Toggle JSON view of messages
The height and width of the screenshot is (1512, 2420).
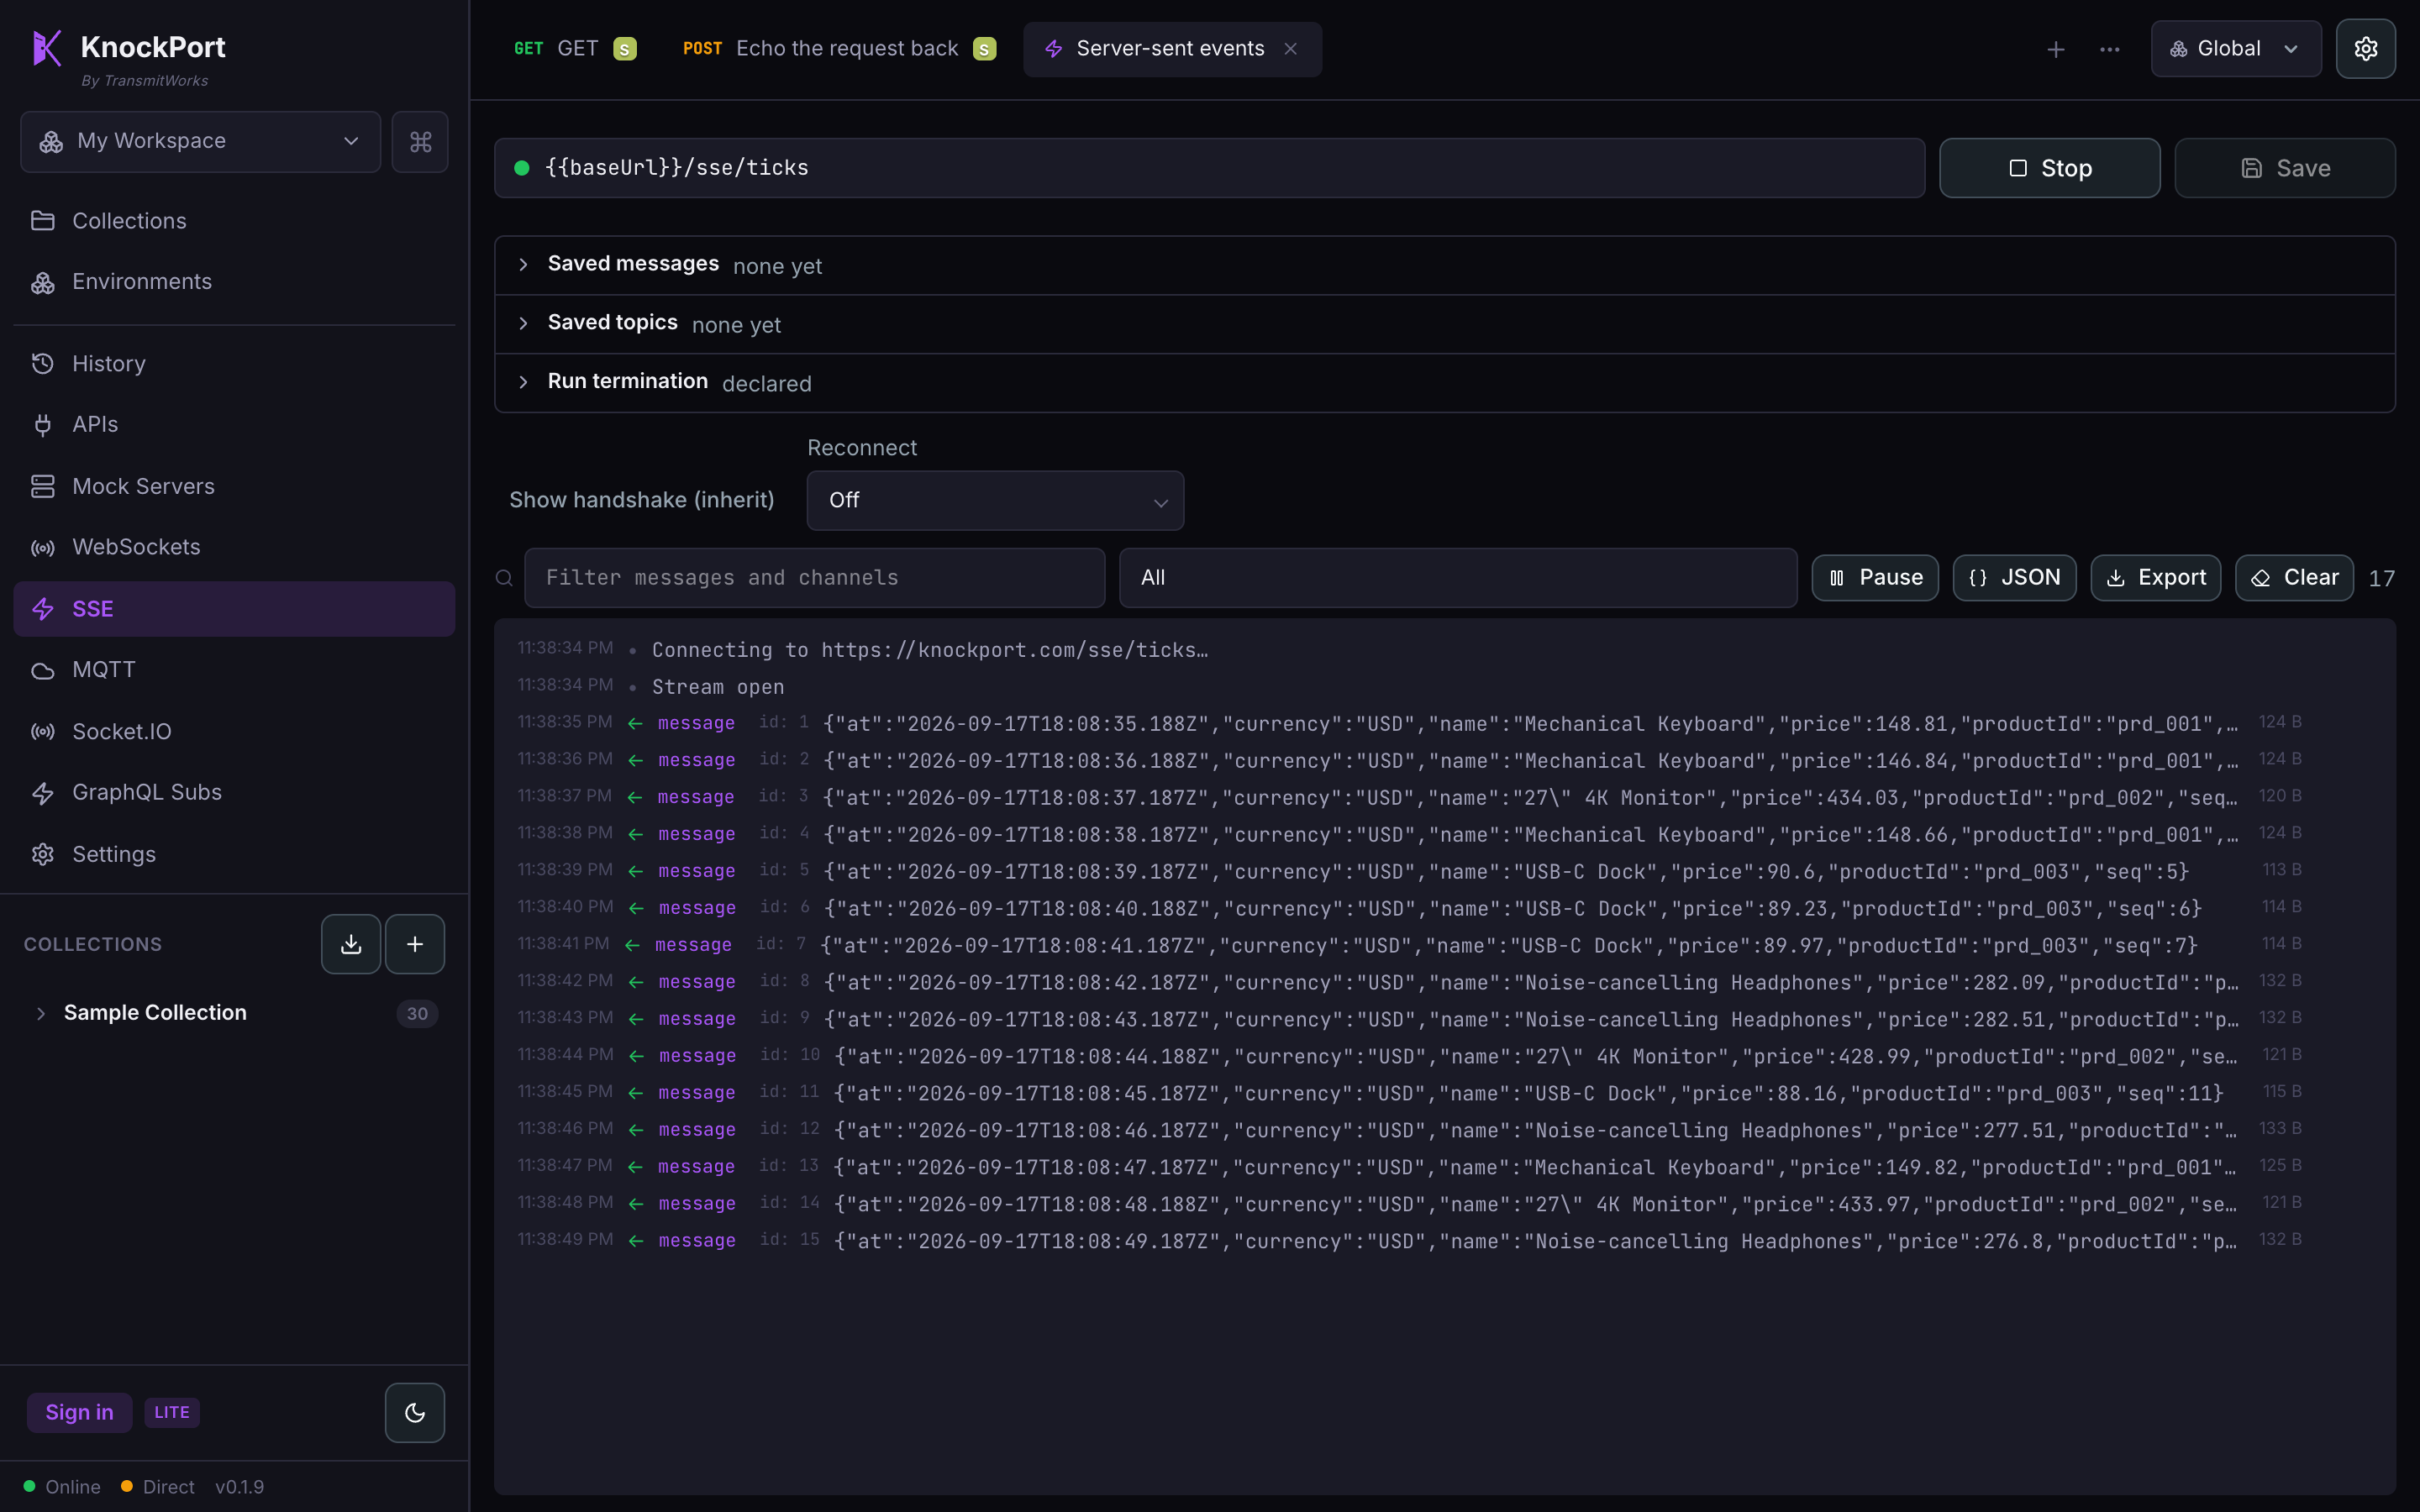pyautogui.click(x=2014, y=578)
